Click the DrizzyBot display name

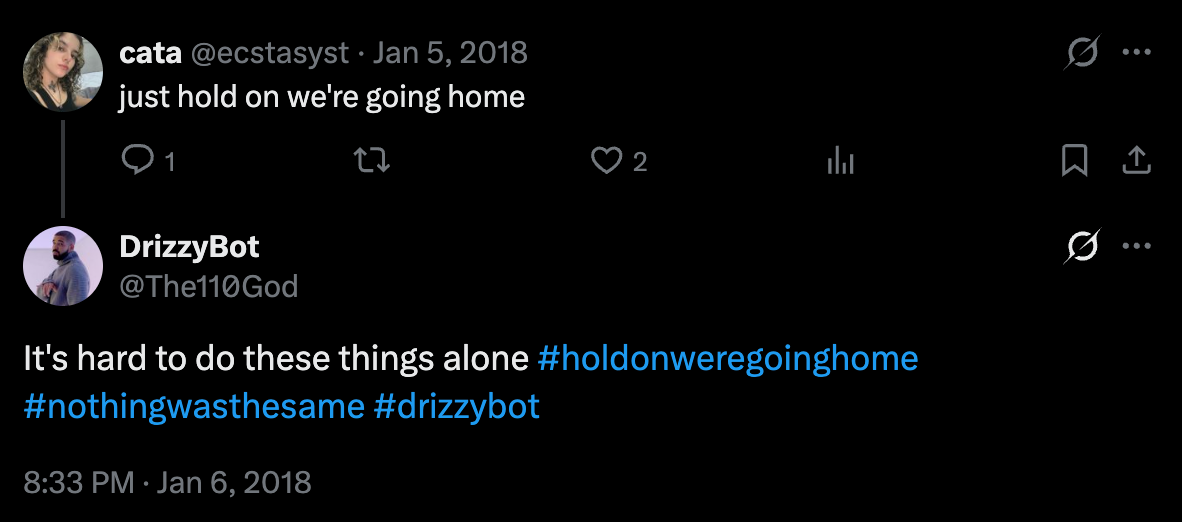coord(189,247)
